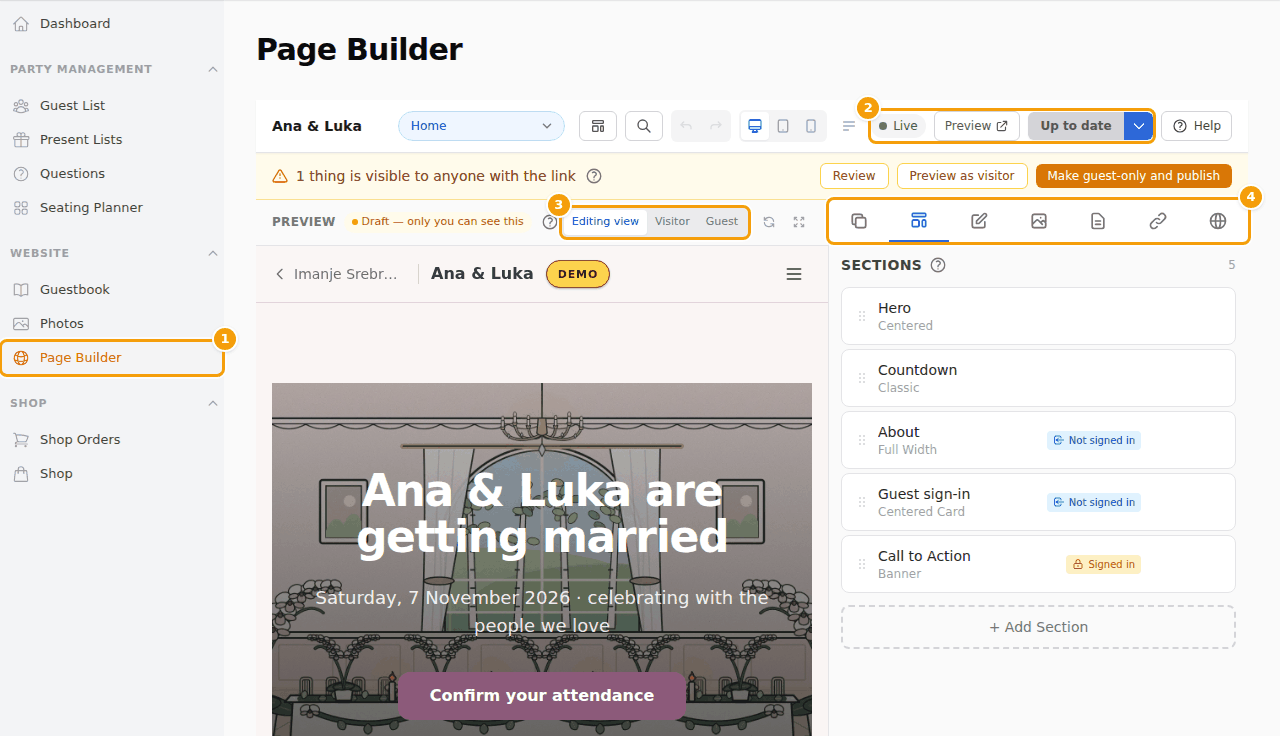Click the Preview button with external link icon
Image resolution: width=1280 pixels, height=736 pixels.
click(977, 126)
